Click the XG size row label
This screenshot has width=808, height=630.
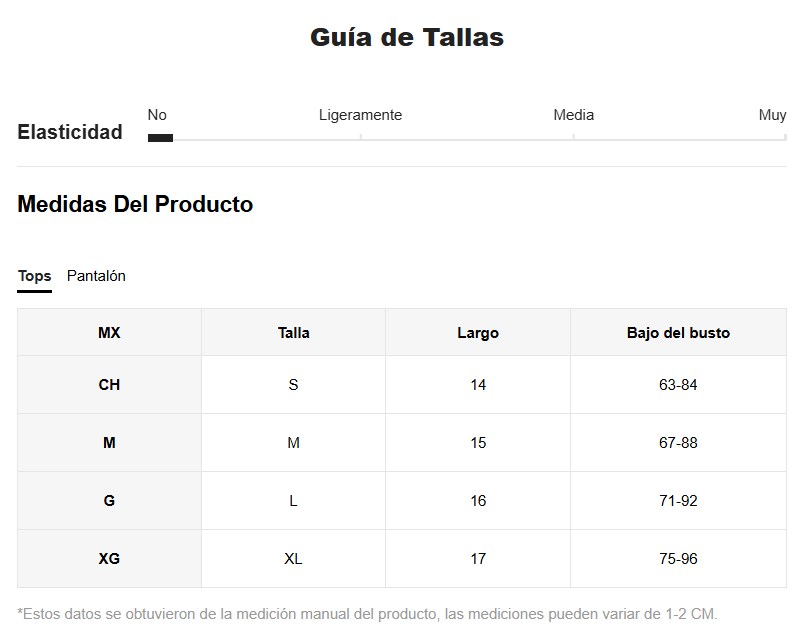coord(109,559)
